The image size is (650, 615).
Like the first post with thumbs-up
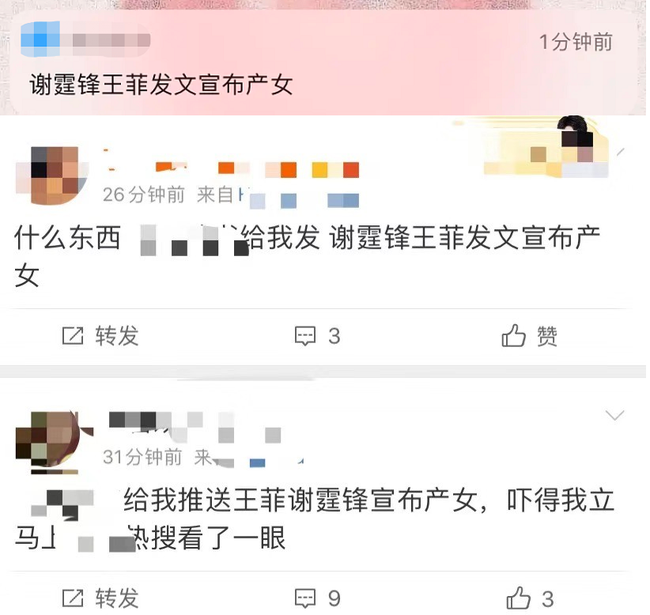point(514,335)
